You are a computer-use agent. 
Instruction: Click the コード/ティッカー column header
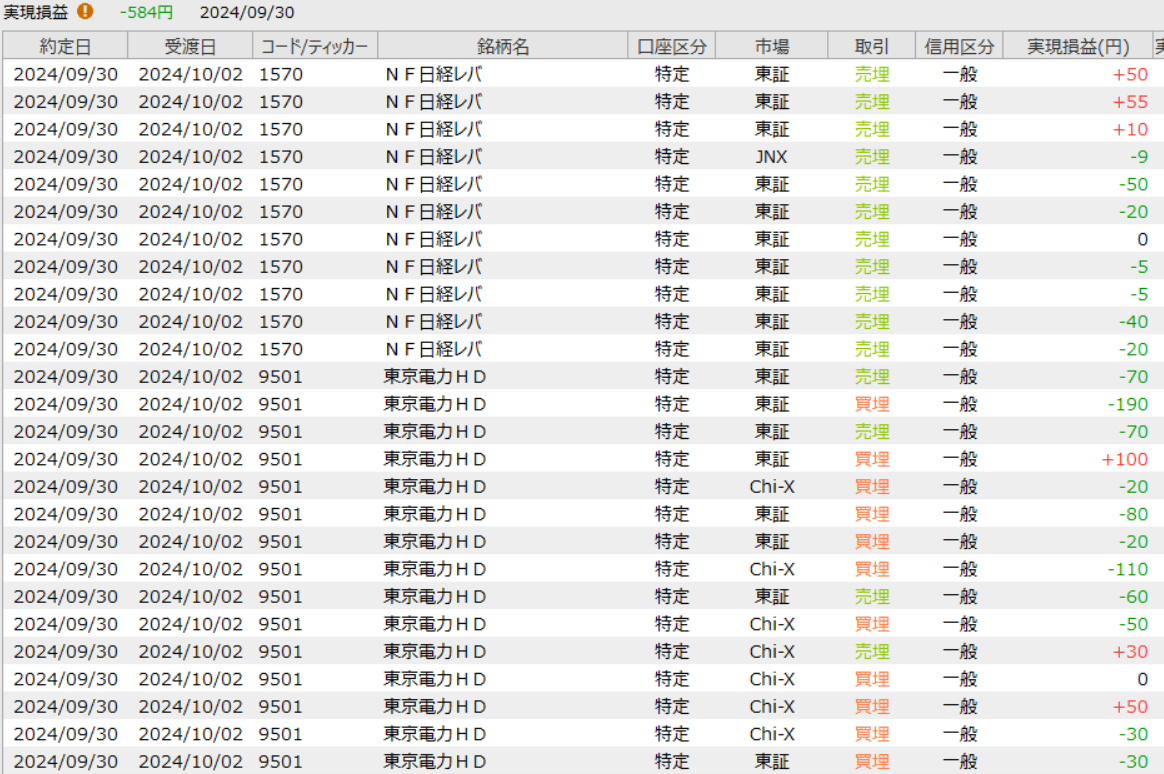tap(315, 46)
